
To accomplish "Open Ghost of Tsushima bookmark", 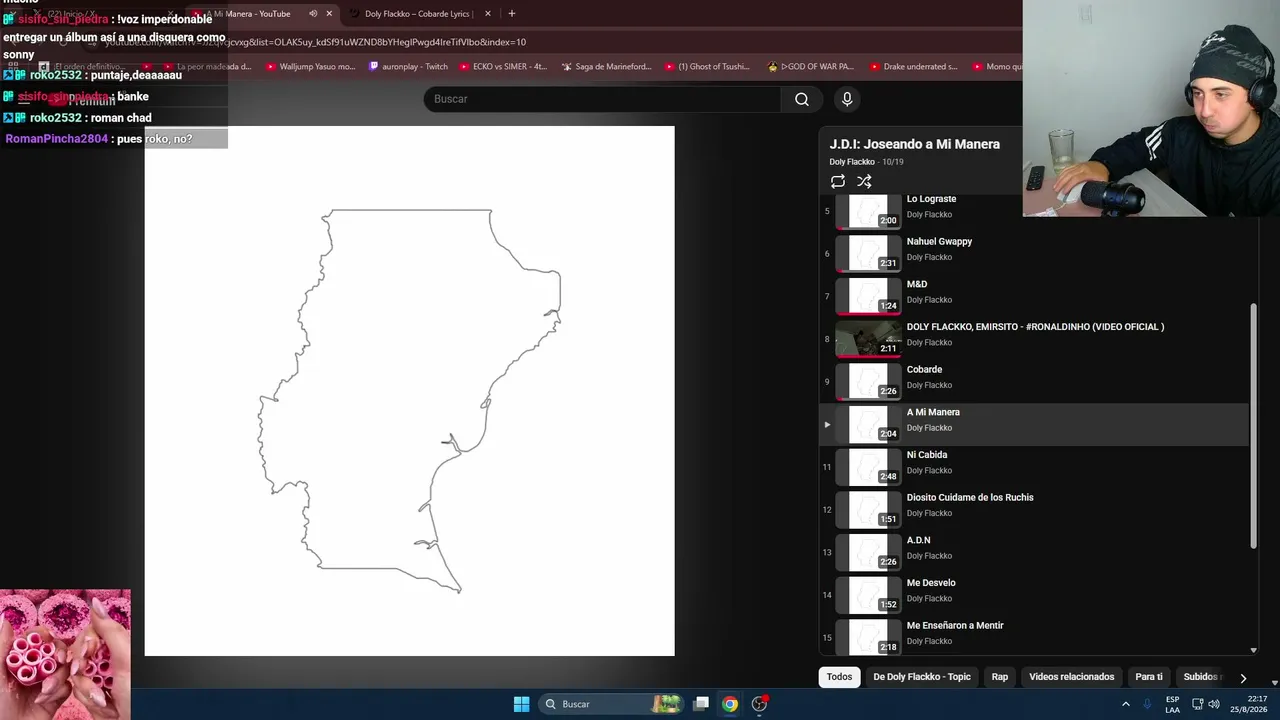I will tap(706, 67).
